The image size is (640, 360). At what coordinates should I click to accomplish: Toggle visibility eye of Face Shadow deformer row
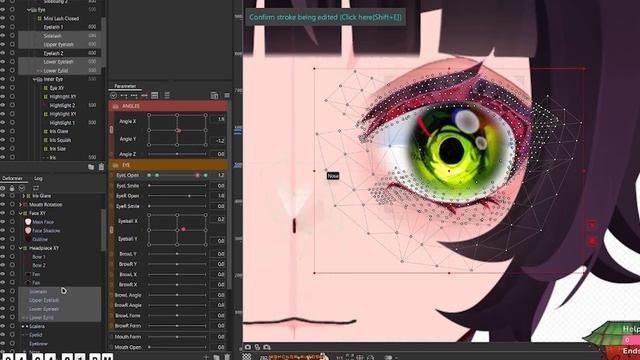pyautogui.click(x=3, y=231)
